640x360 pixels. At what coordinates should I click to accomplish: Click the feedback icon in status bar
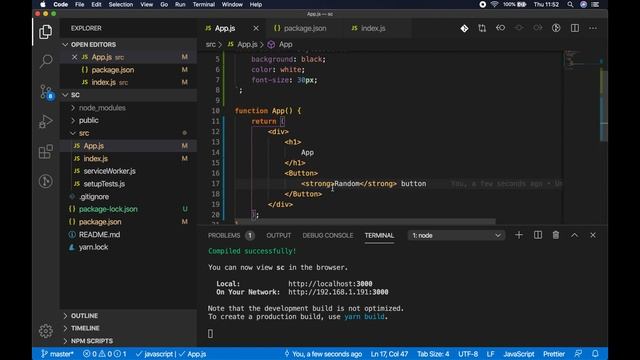click(578, 353)
